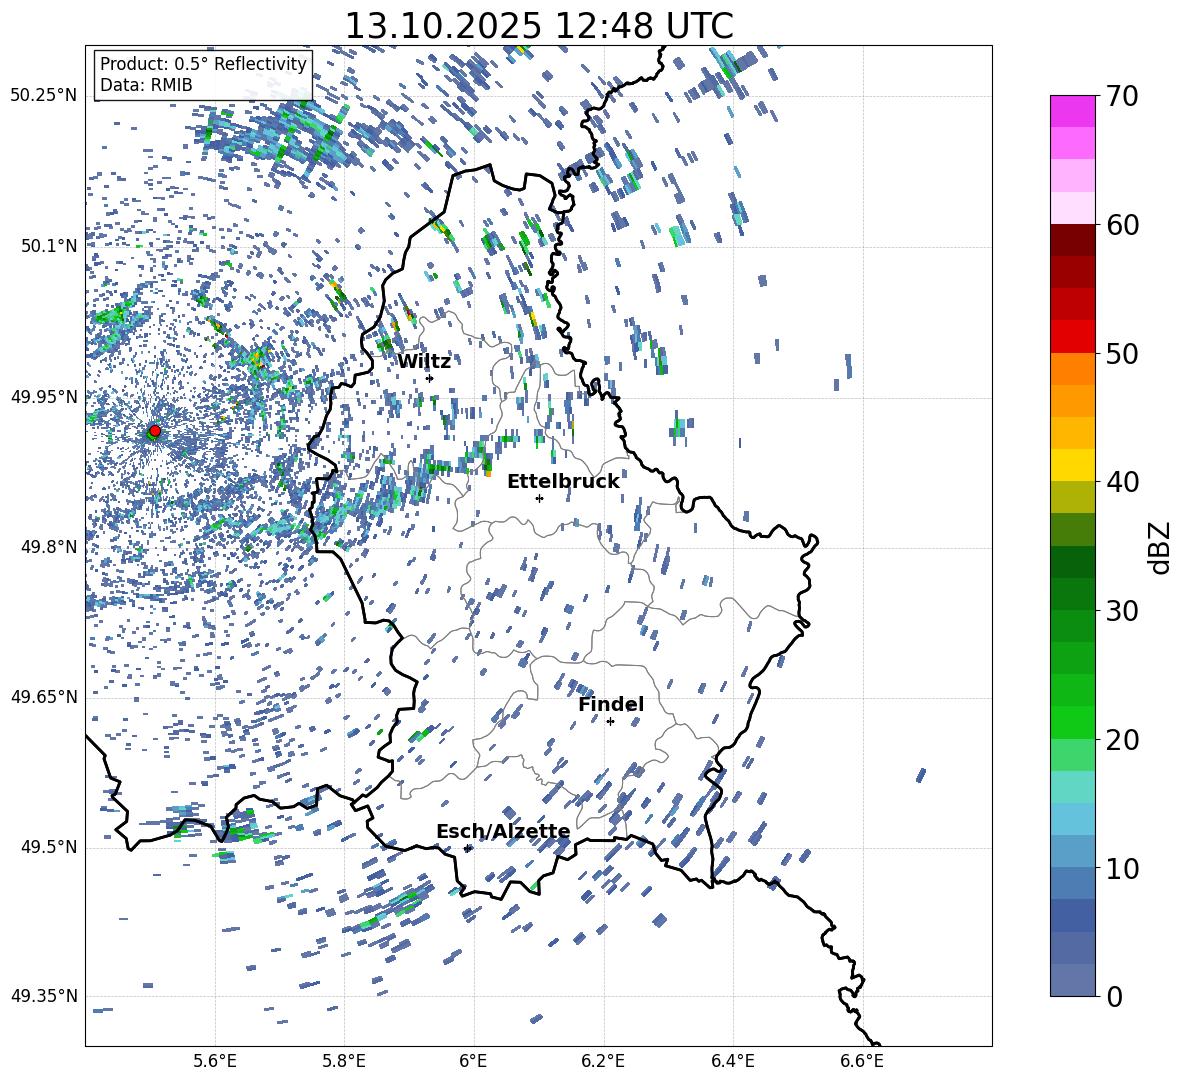Click the Wiltz city label
This screenshot has height=1081, width=1184.
(x=424, y=361)
